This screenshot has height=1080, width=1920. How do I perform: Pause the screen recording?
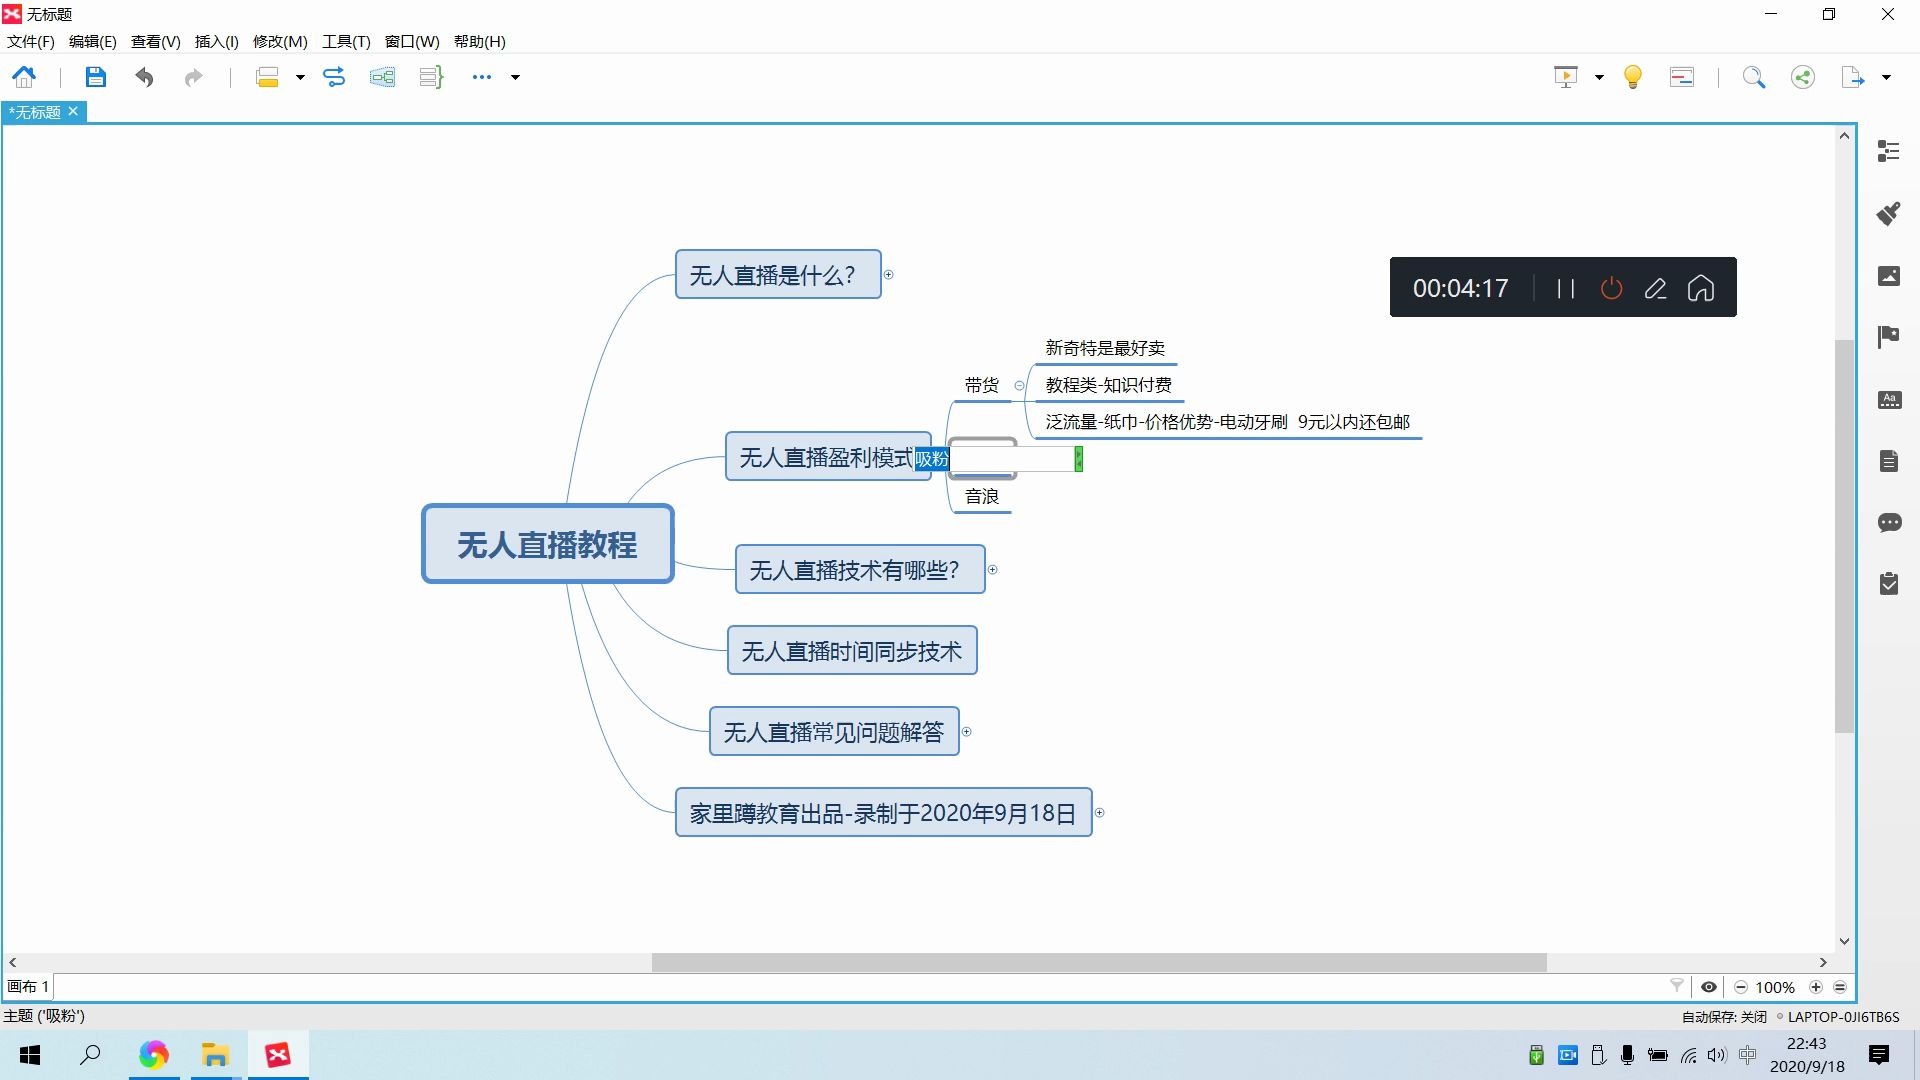tap(1566, 288)
